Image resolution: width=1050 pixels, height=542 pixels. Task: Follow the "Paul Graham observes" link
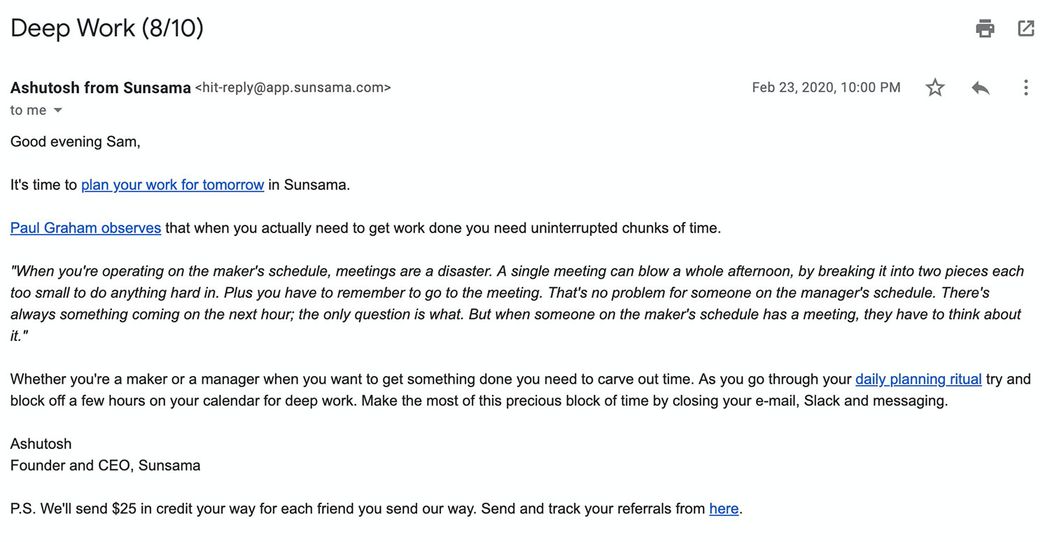coord(85,228)
